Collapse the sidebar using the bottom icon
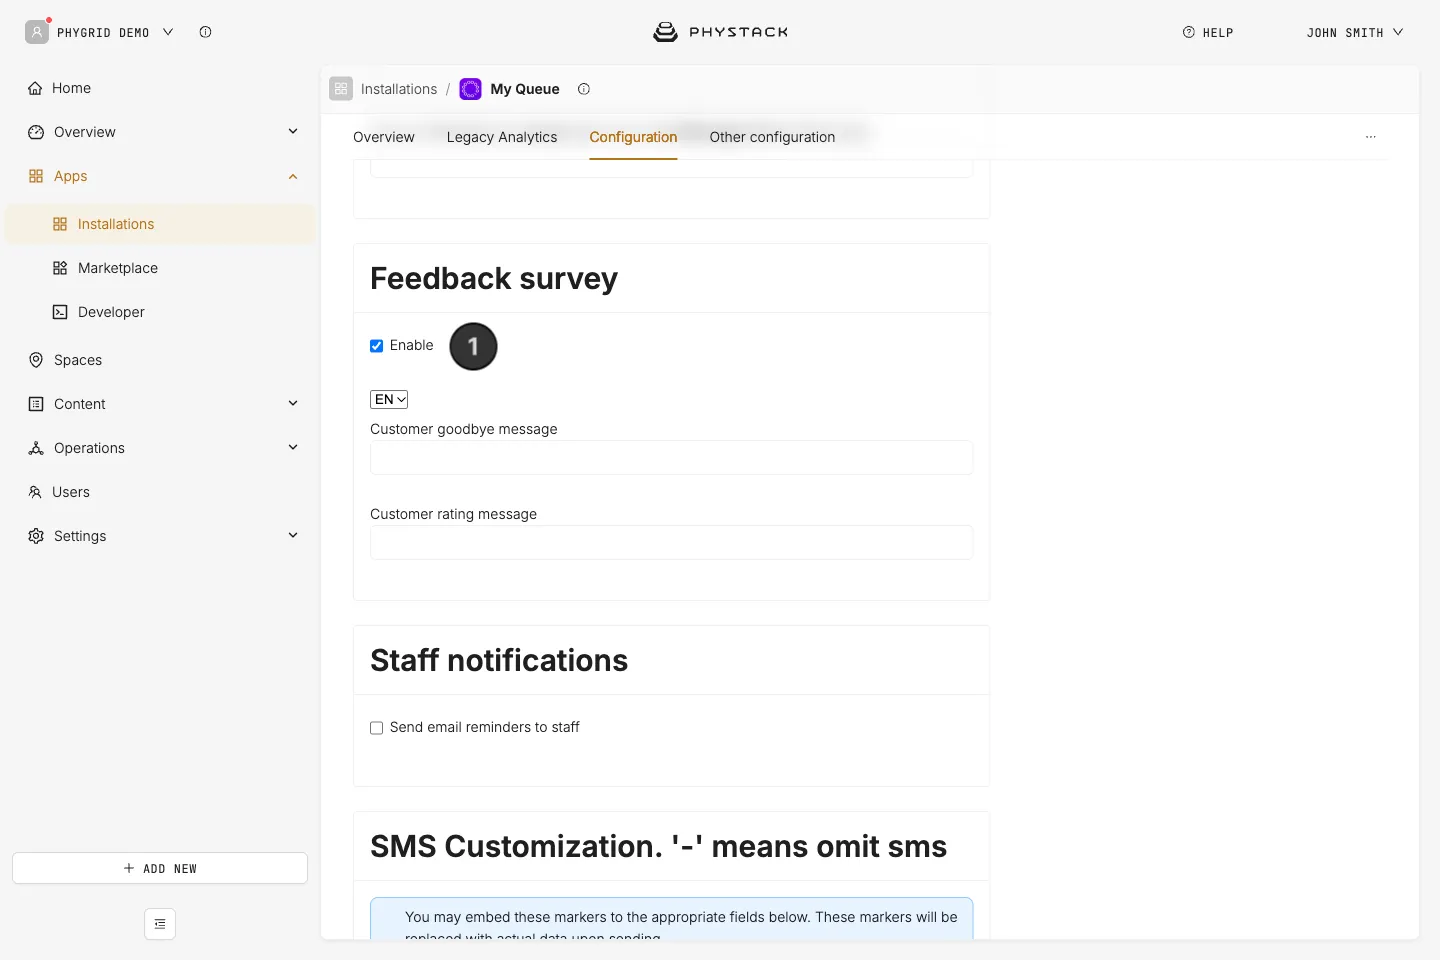 (160, 924)
